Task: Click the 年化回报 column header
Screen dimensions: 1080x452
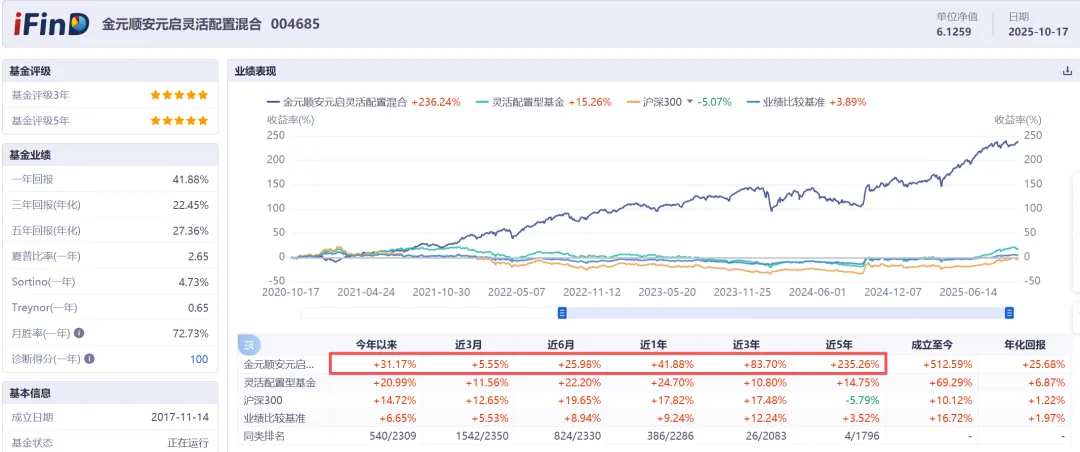Action: tap(1040, 345)
